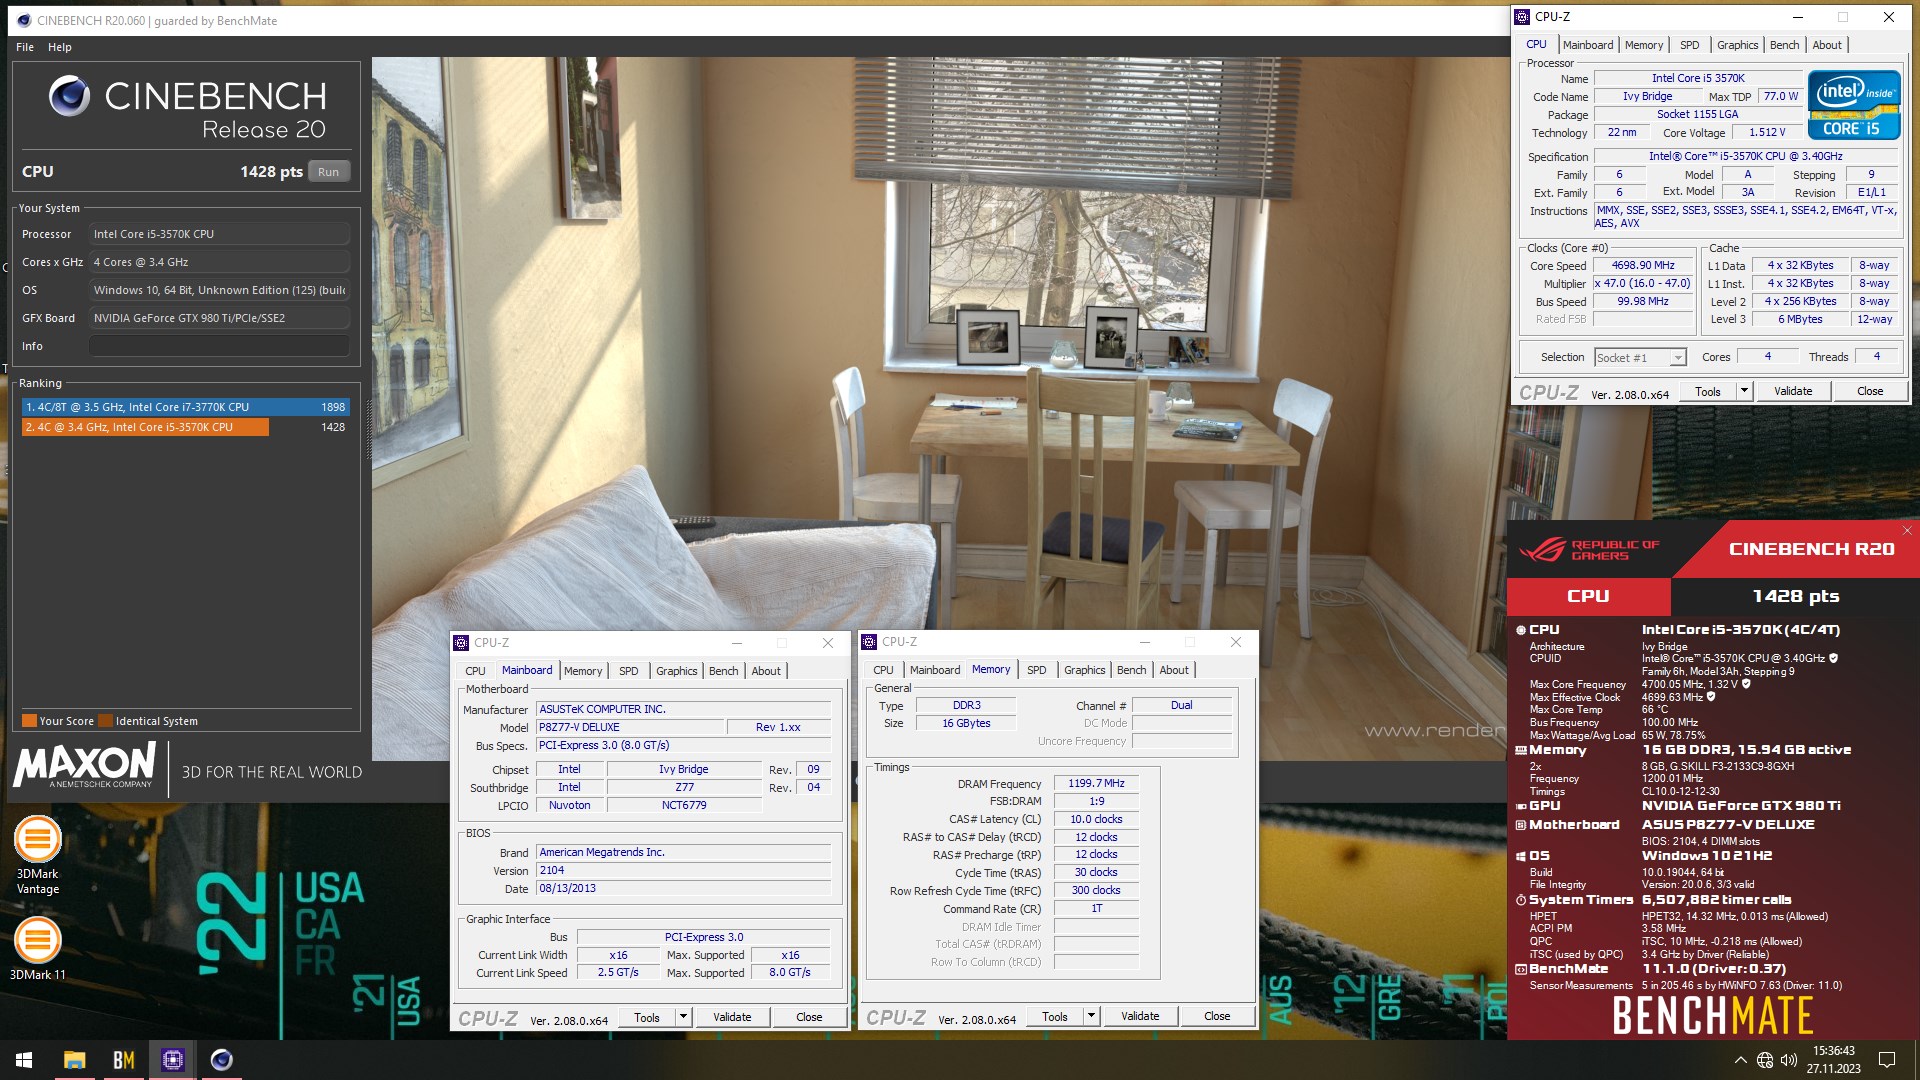Viewport: 1920px width, 1080px height.
Task: Switch to Cinebench via taskbar icon
Action: click(221, 1060)
